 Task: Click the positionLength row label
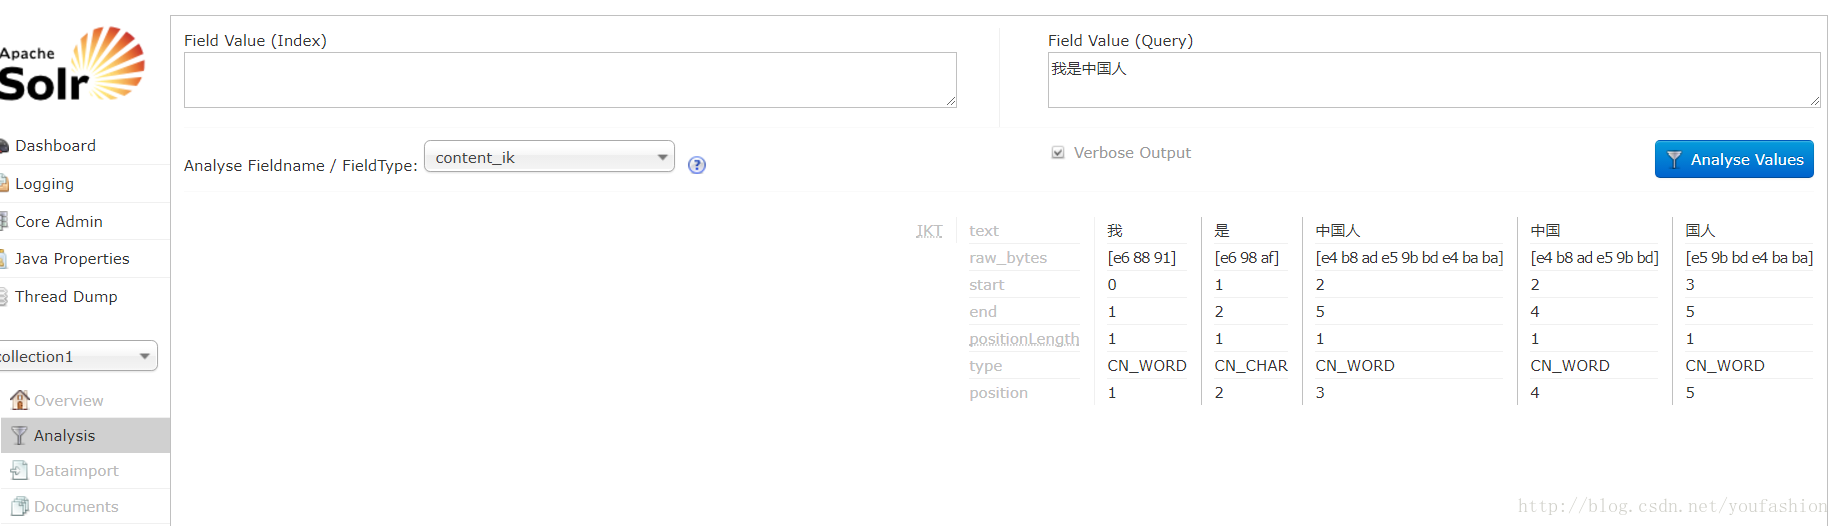[x=1024, y=339]
